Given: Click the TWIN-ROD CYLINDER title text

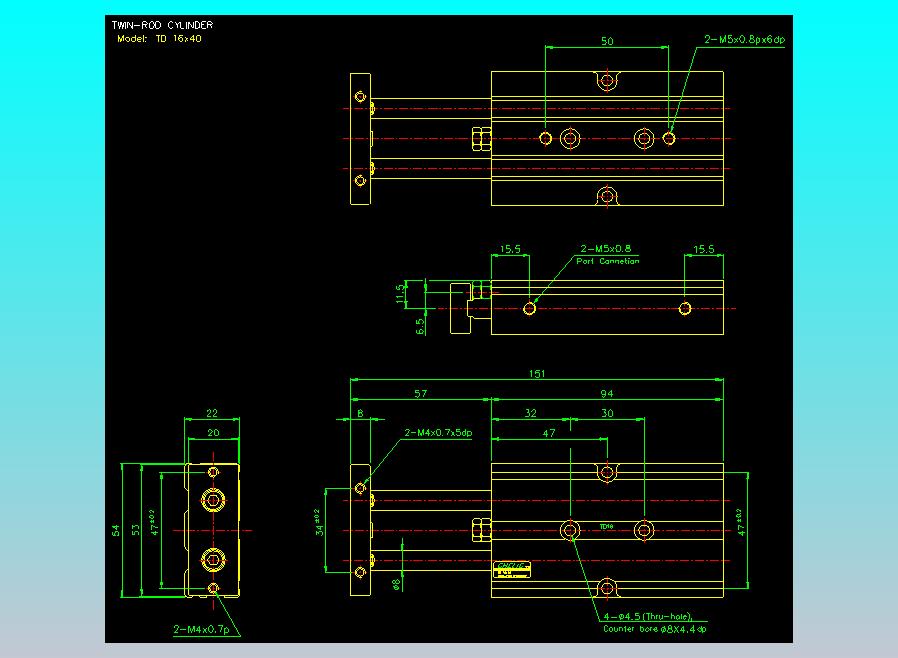Looking at the screenshot, I should click(164, 25).
